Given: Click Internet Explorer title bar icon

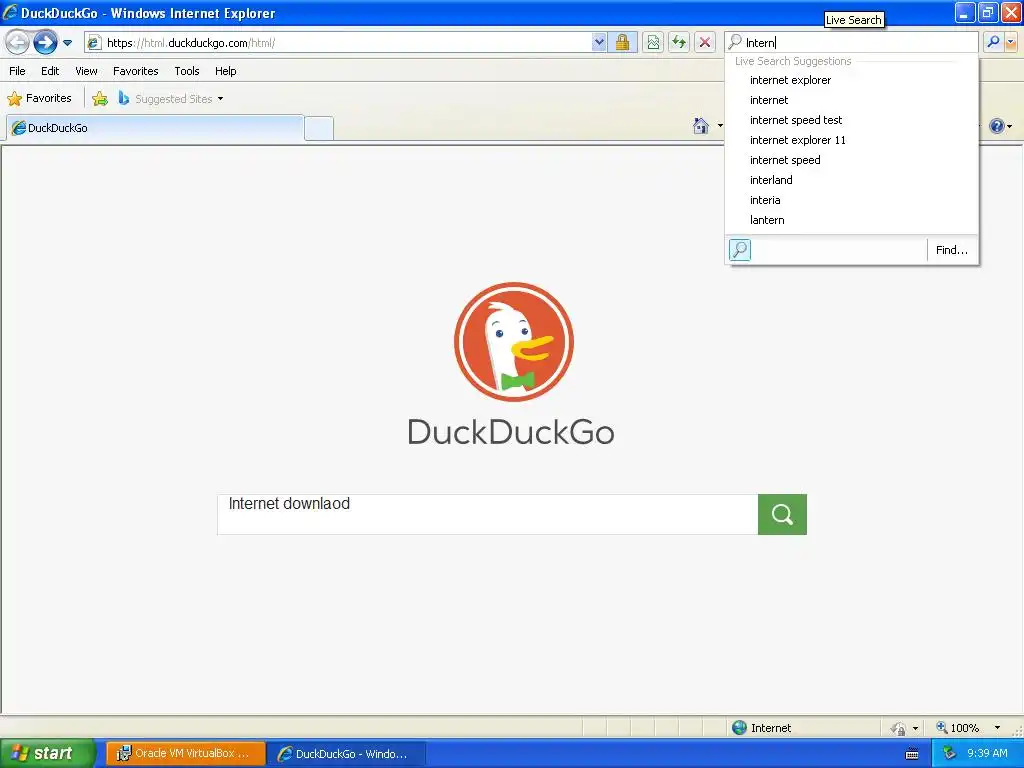Looking at the screenshot, I should (x=10, y=12).
